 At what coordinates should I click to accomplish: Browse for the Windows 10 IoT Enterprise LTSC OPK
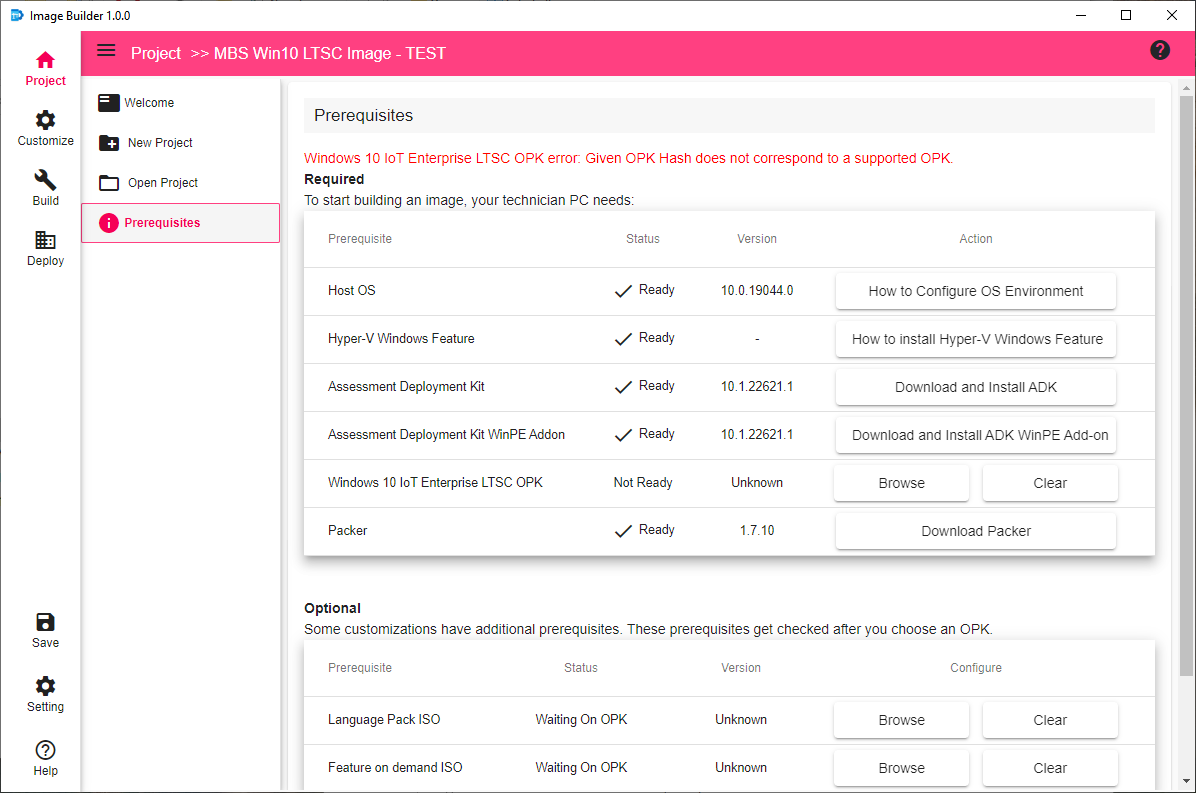(x=901, y=483)
